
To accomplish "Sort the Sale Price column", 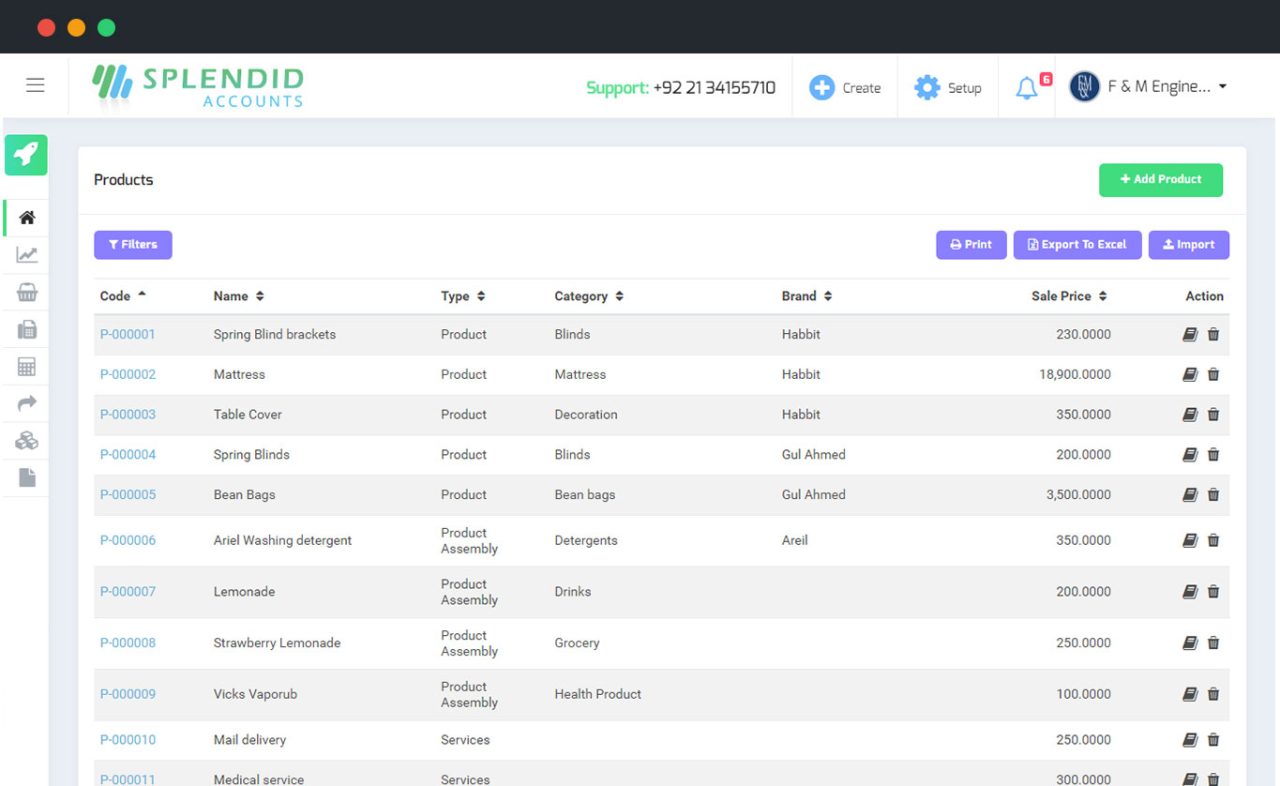I will [1102, 296].
